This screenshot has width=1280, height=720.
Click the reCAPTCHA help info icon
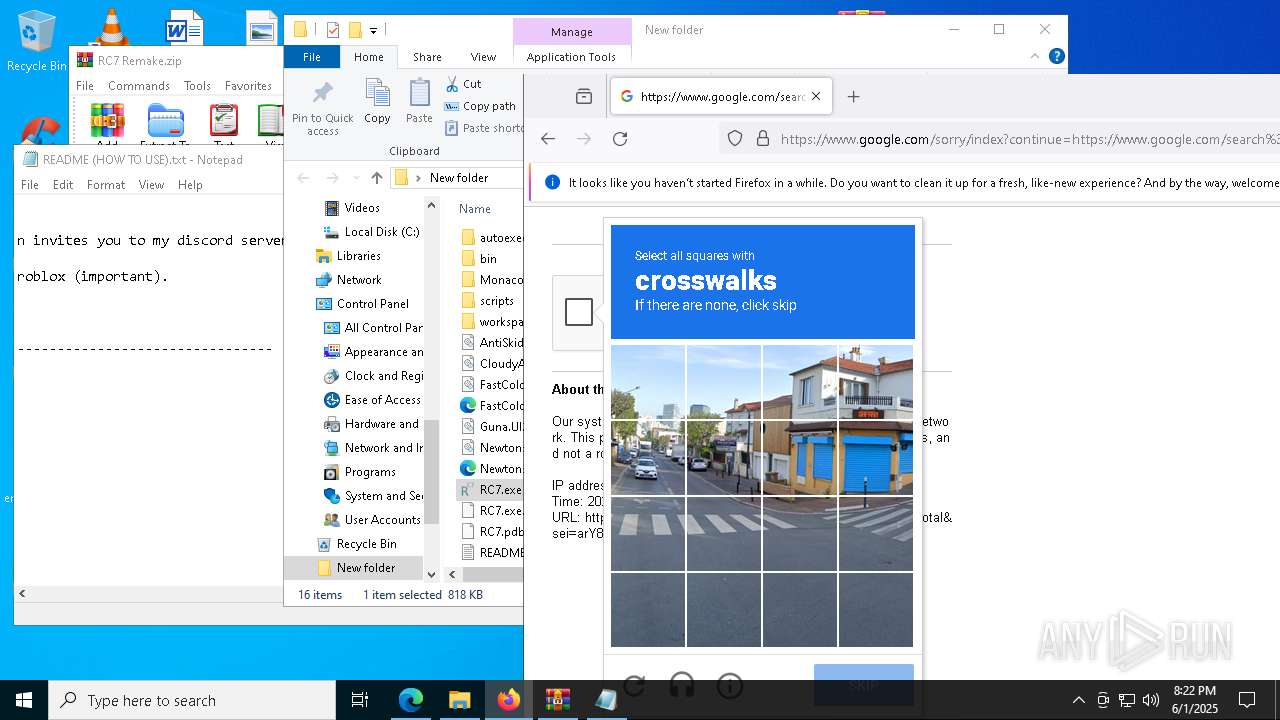tap(730, 686)
